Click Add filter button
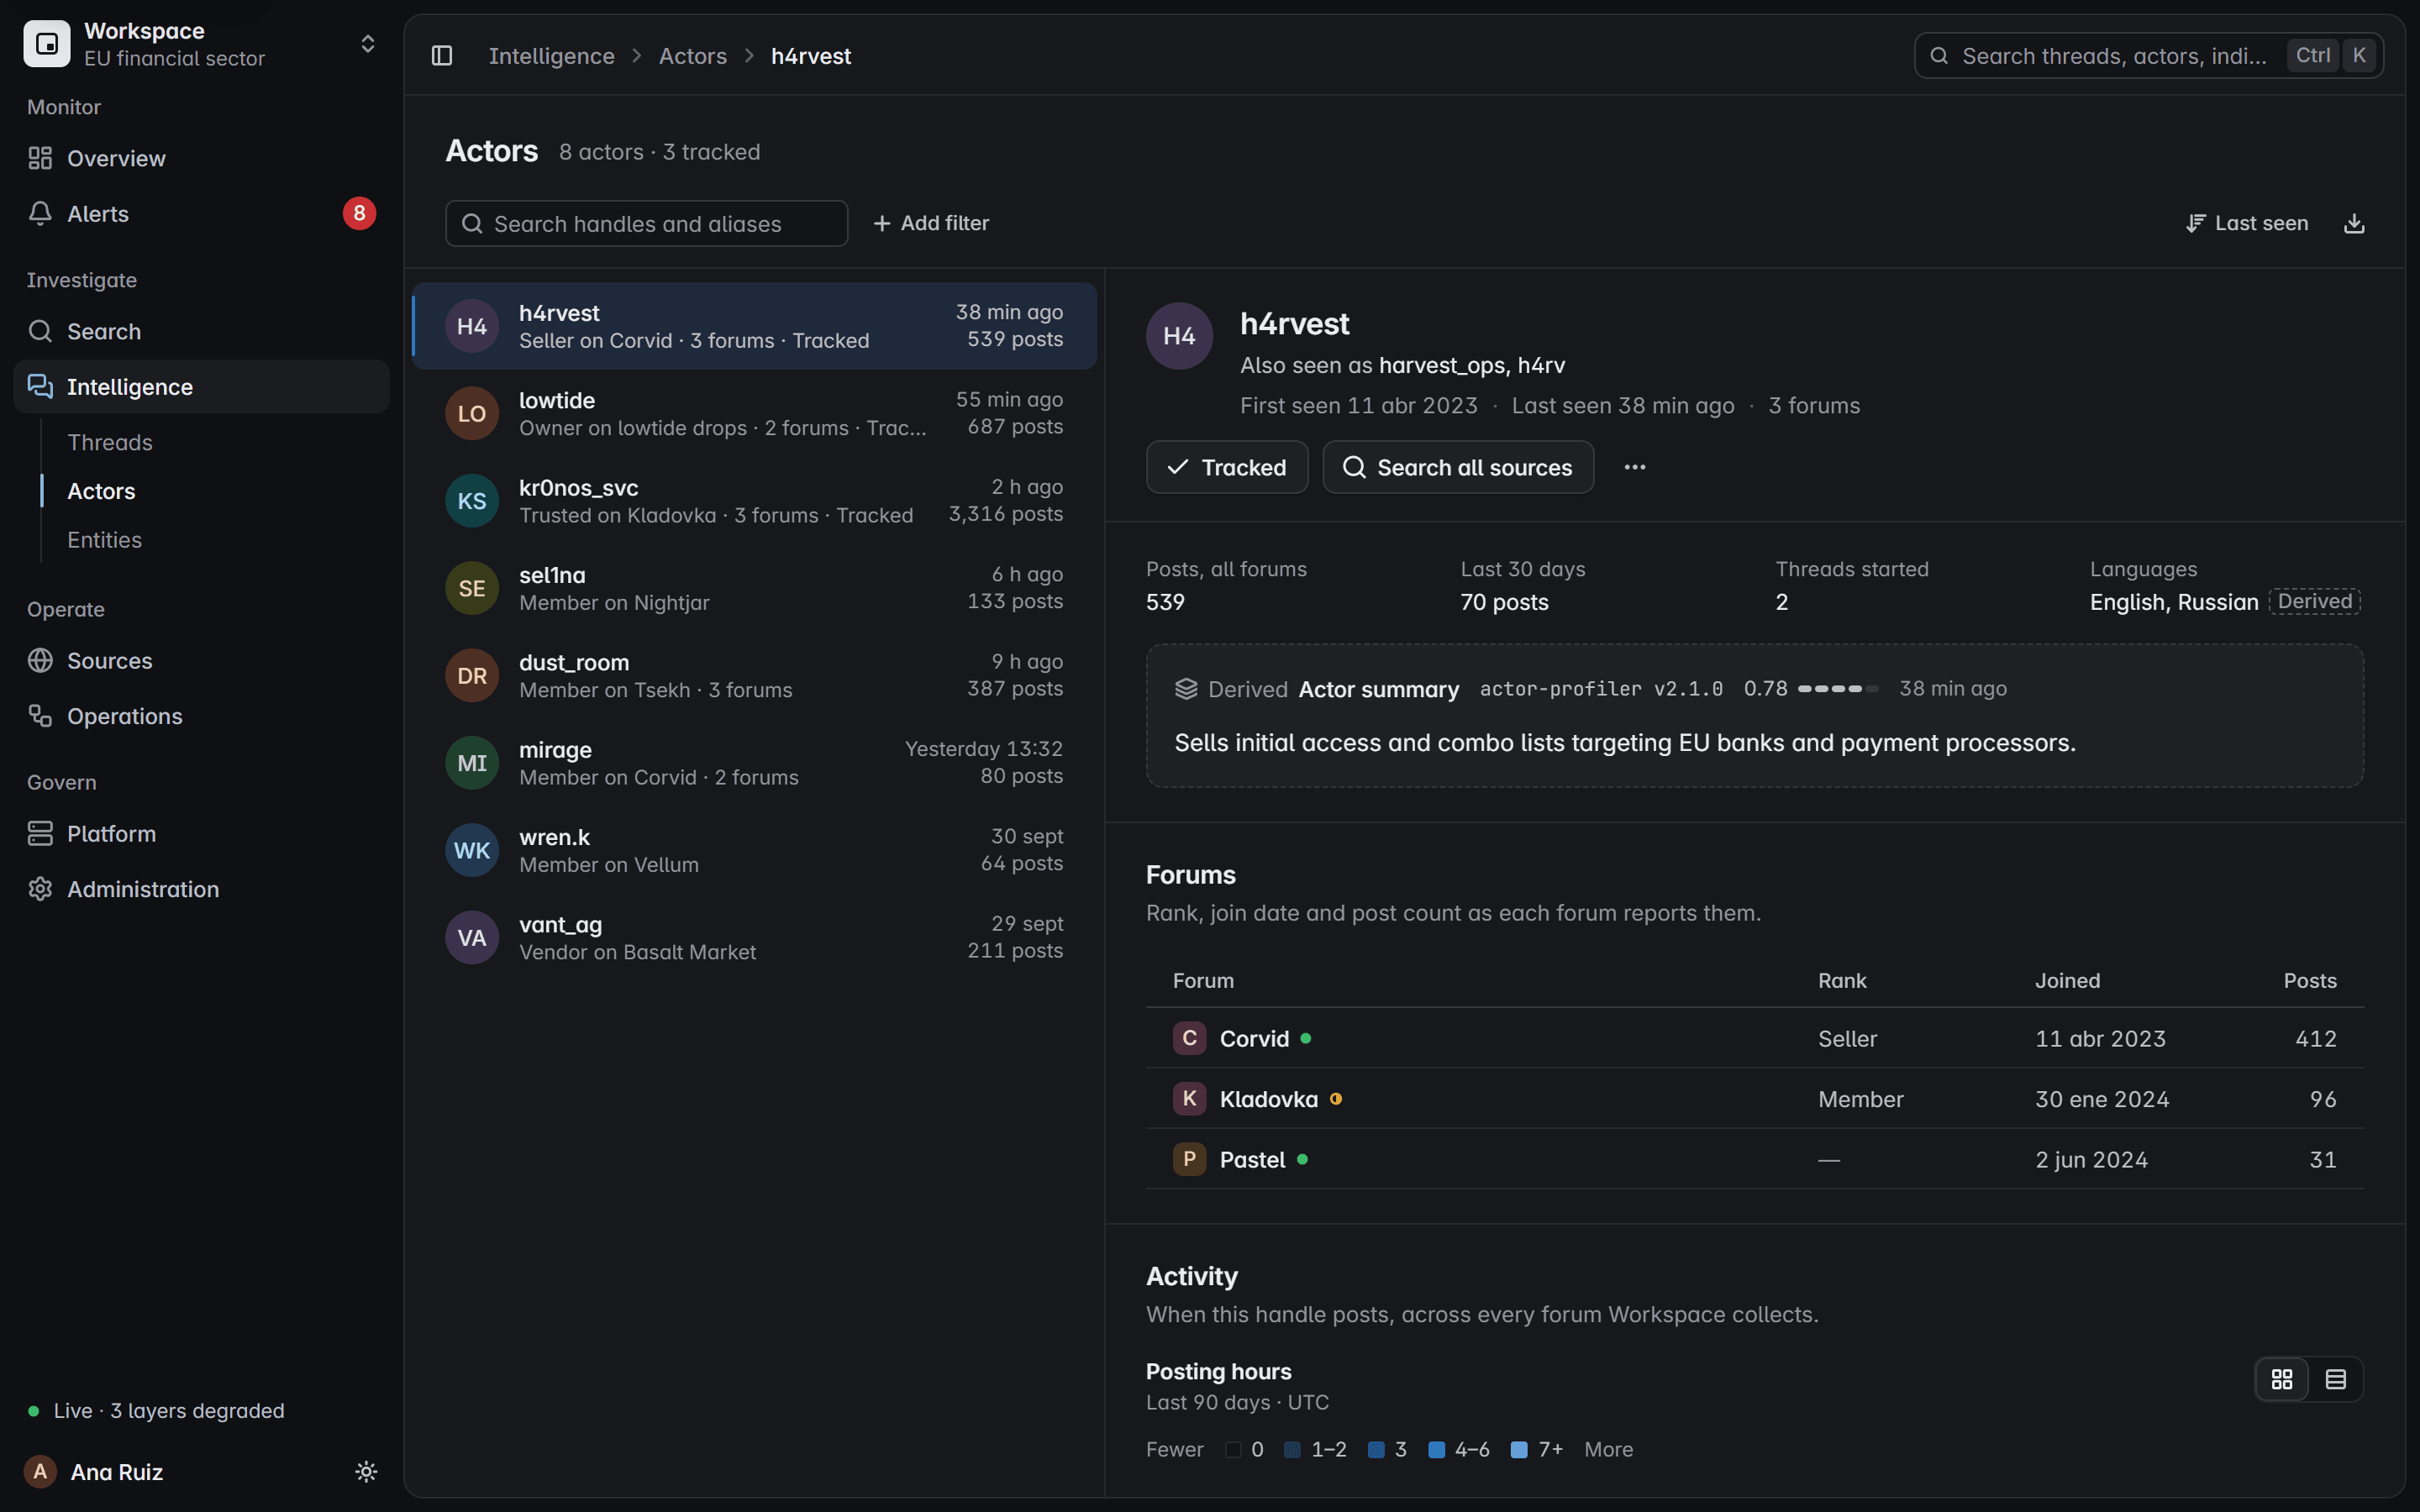Screen dimensions: 2420x1512 pyautogui.click(x=931, y=223)
